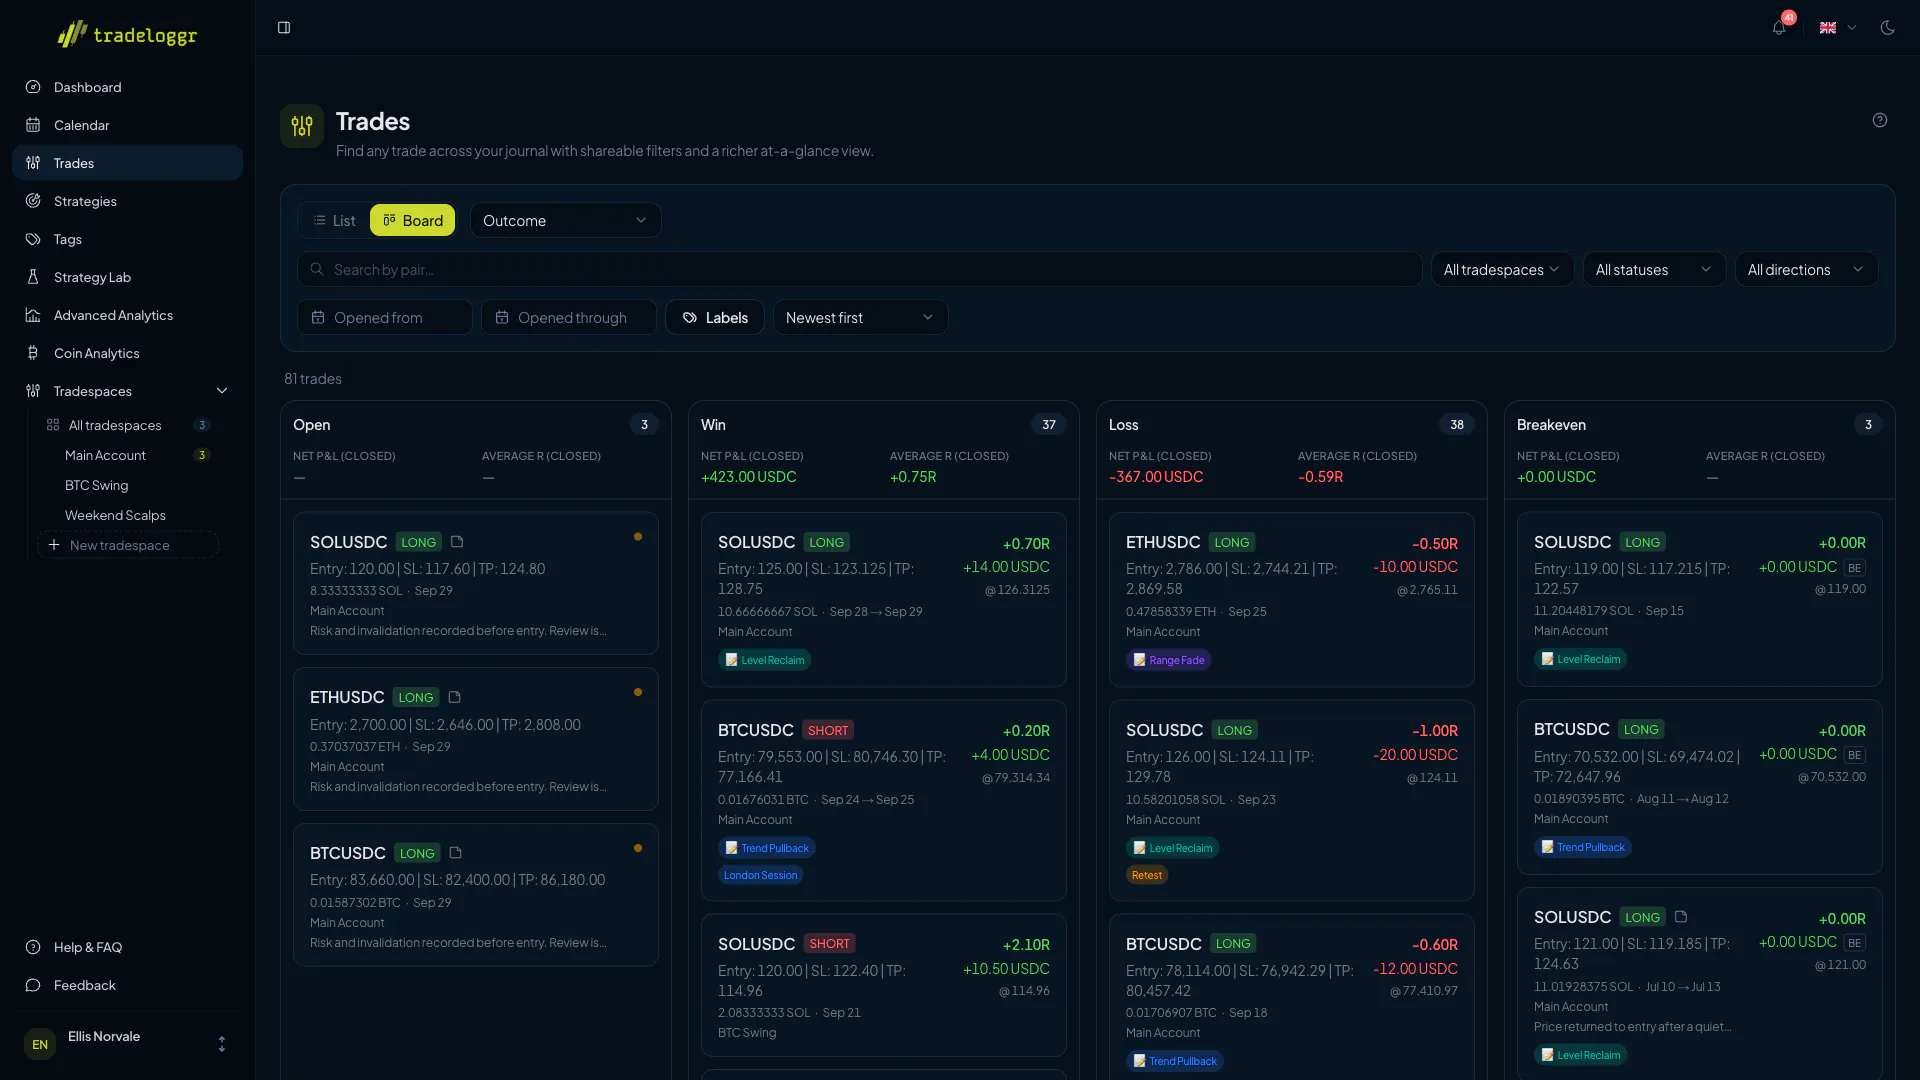Toggle the sidebar panel icon
This screenshot has width=1920, height=1080.
tap(284, 27)
